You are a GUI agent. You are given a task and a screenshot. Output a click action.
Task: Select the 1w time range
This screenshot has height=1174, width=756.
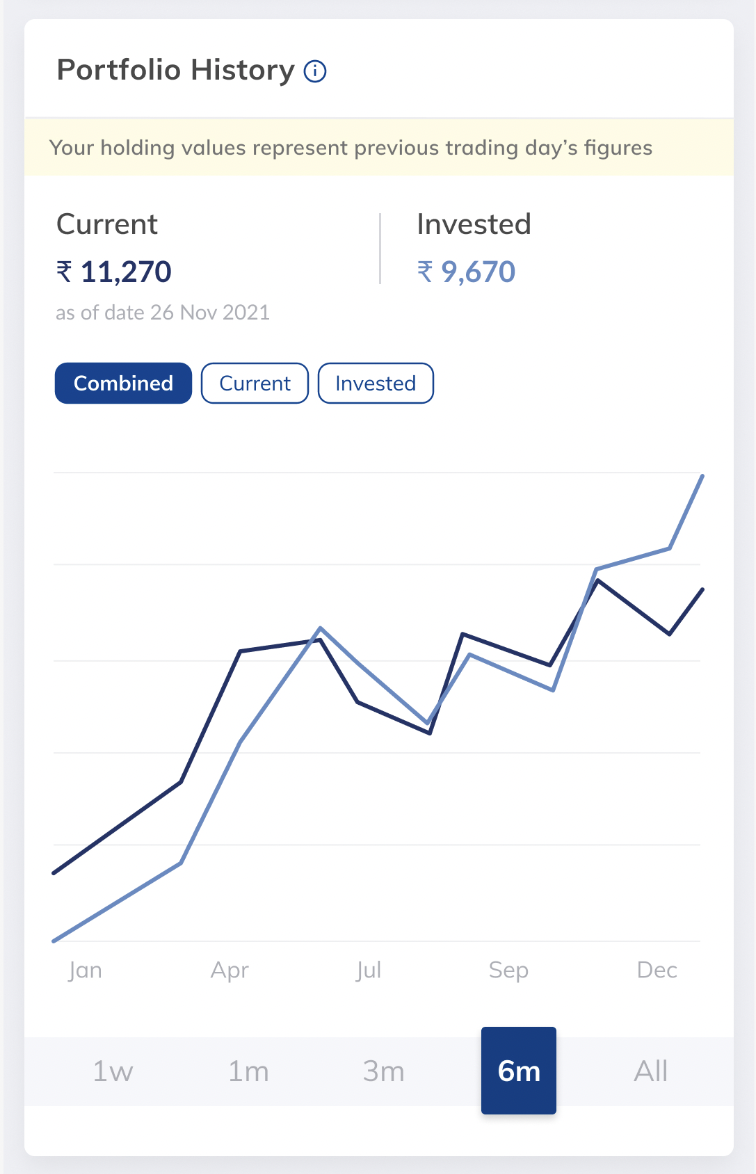coord(112,1070)
